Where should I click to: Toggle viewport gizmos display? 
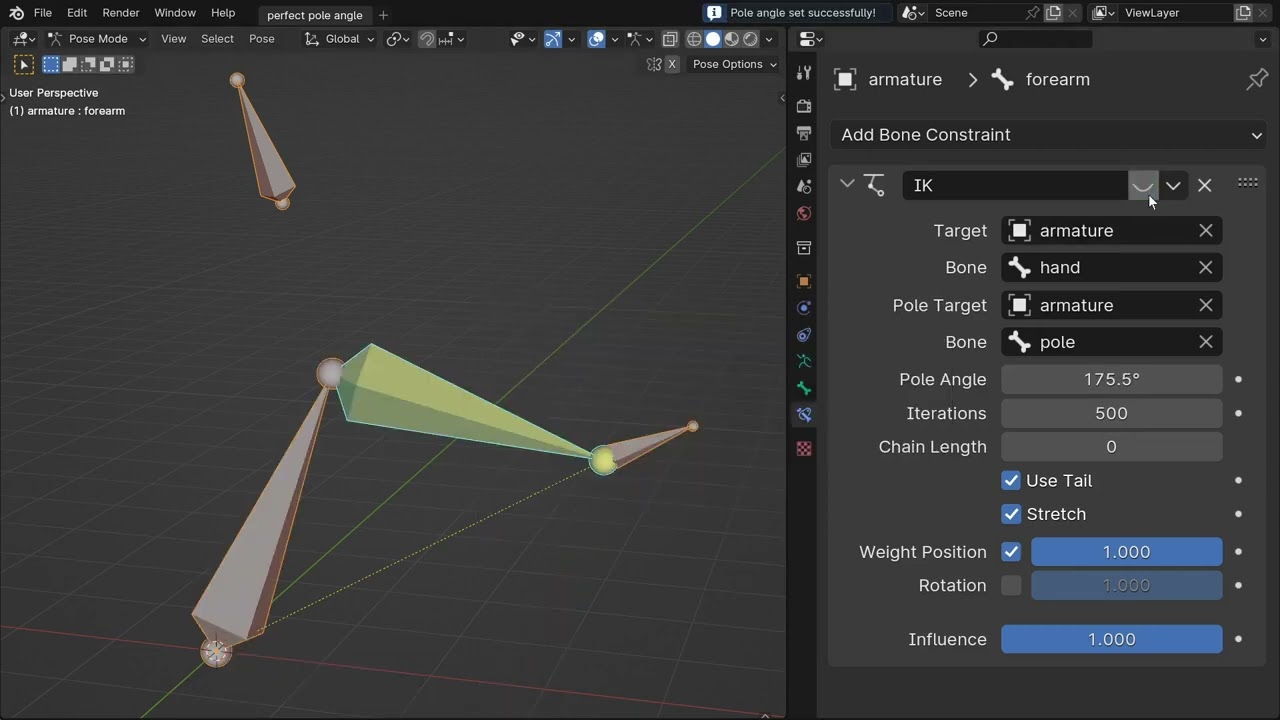553,39
